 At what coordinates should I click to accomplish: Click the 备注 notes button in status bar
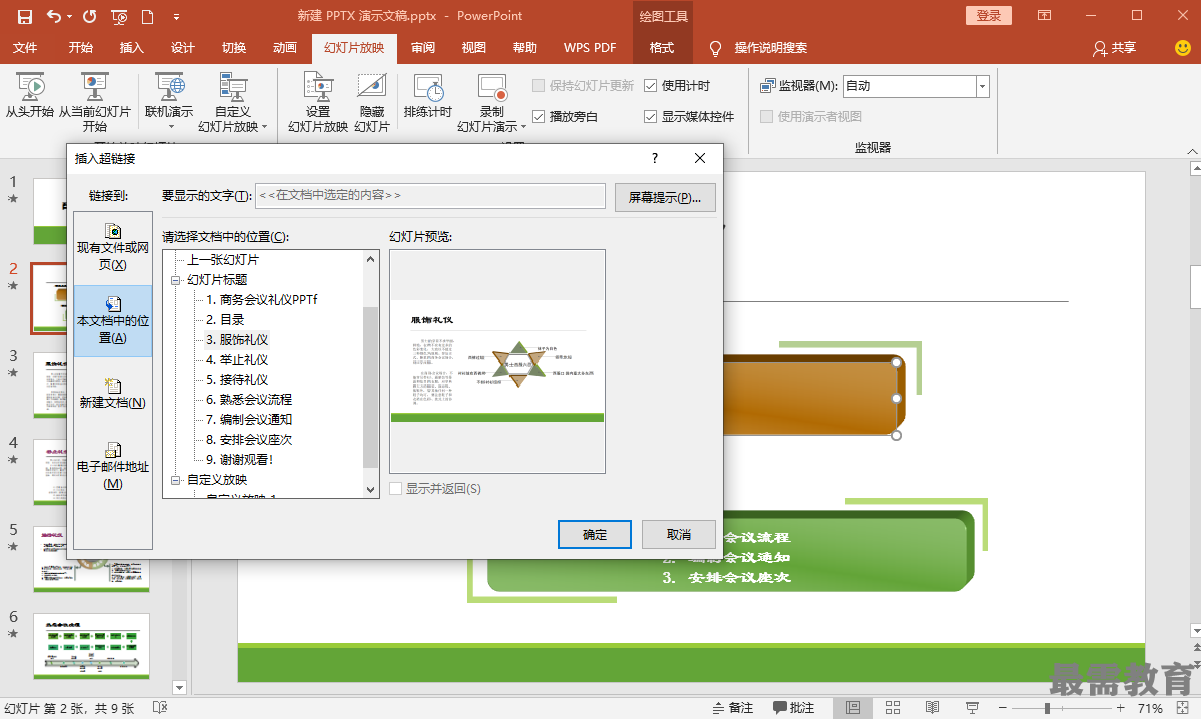[732, 708]
